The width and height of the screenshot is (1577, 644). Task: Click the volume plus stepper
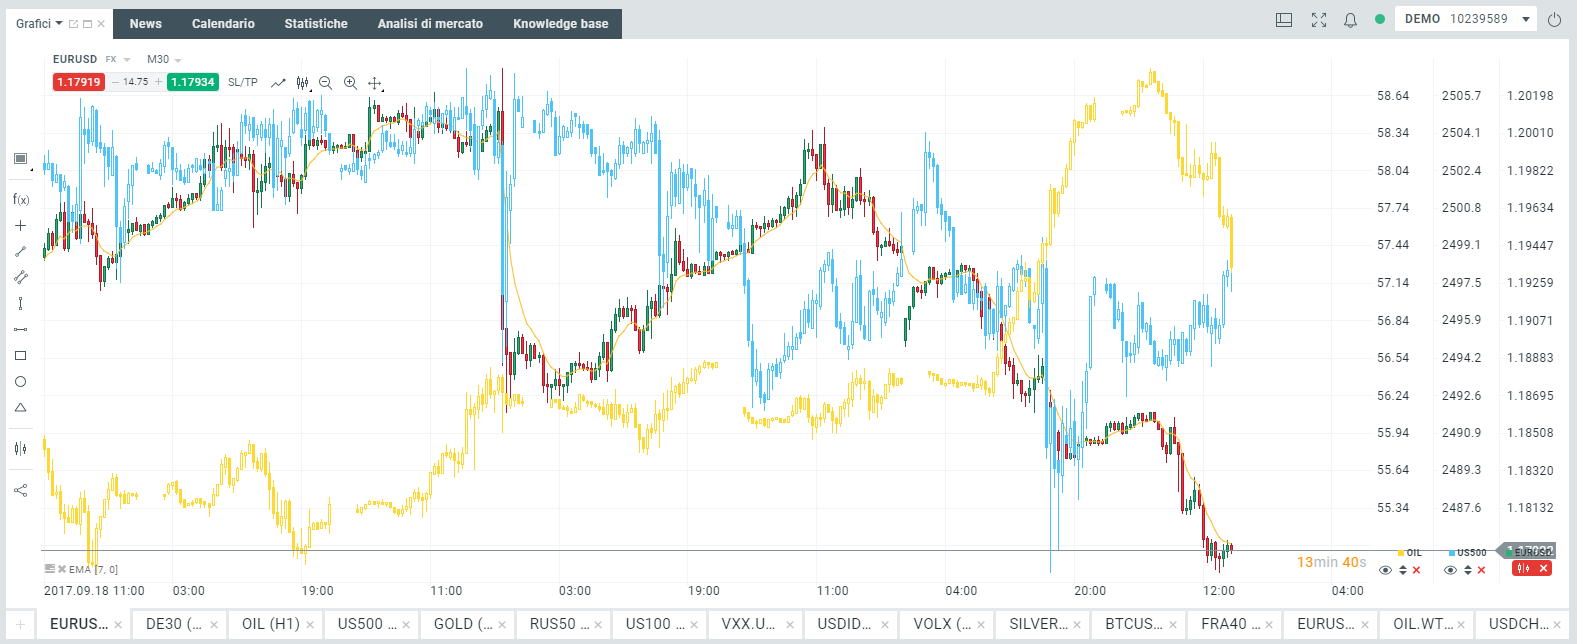coord(158,82)
